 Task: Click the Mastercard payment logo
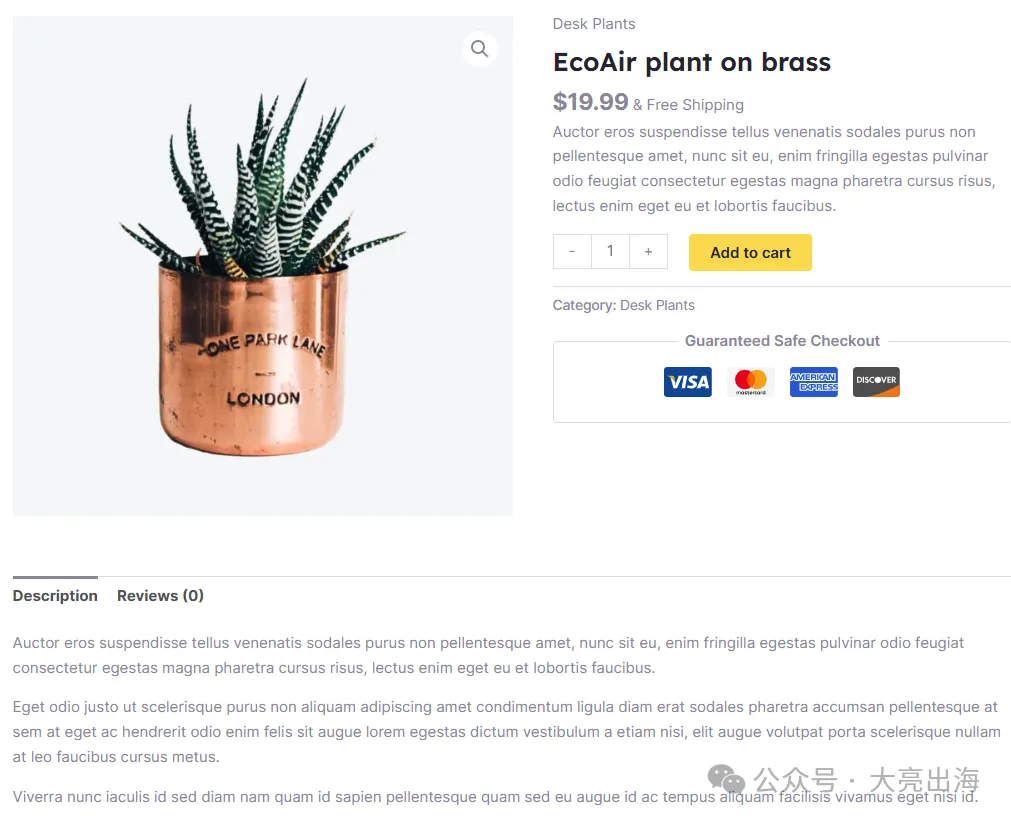(x=751, y=382)
